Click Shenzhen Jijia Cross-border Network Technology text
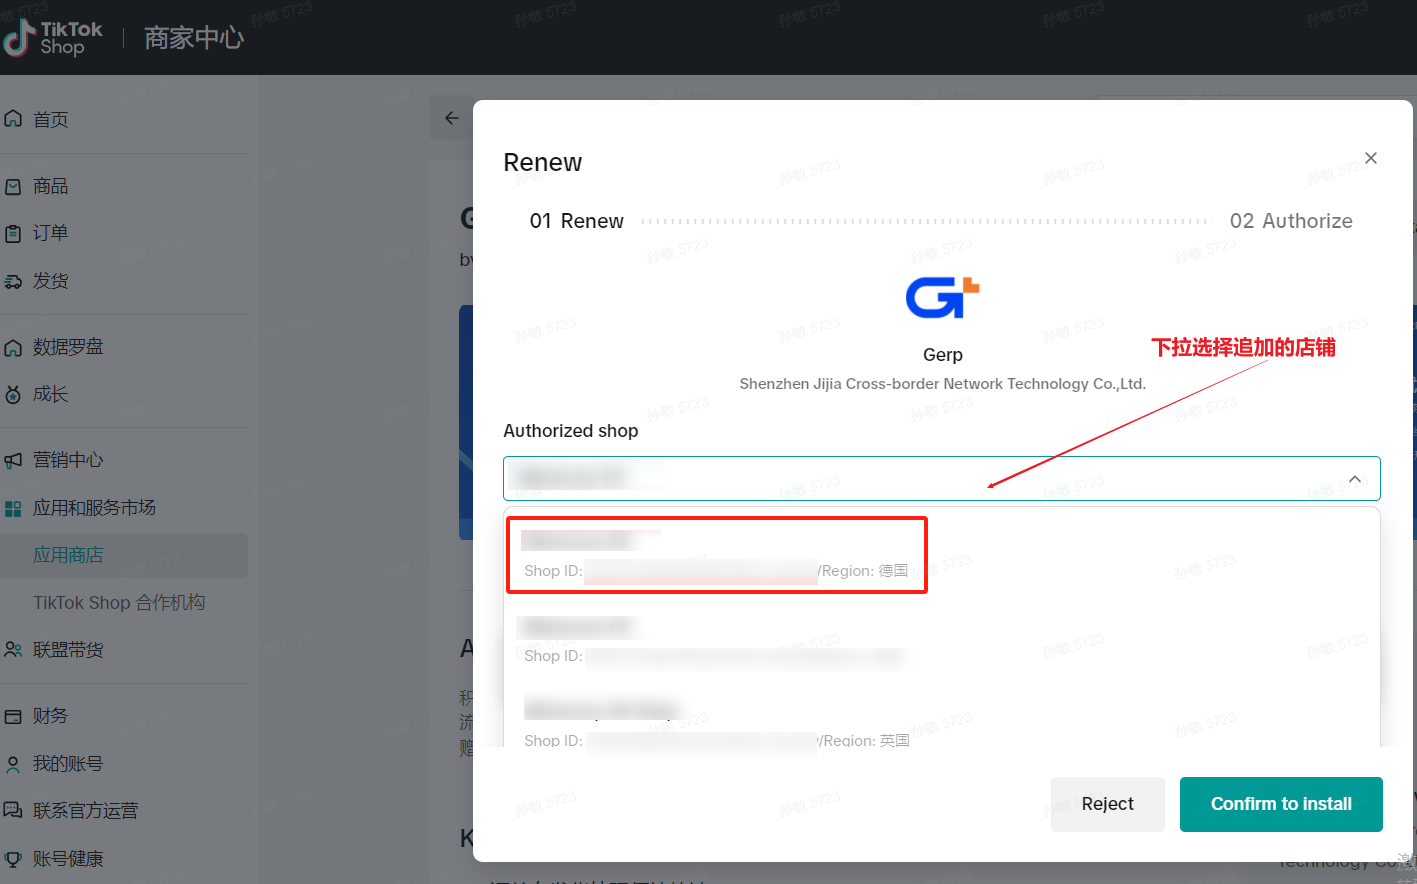 [942, 384]
